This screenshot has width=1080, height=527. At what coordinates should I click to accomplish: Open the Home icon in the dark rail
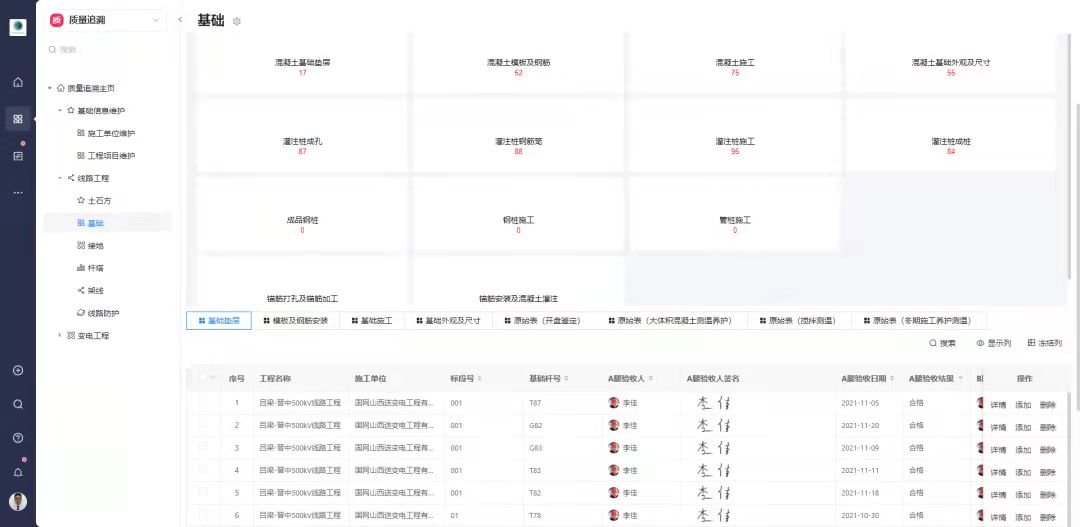point(18,83)
